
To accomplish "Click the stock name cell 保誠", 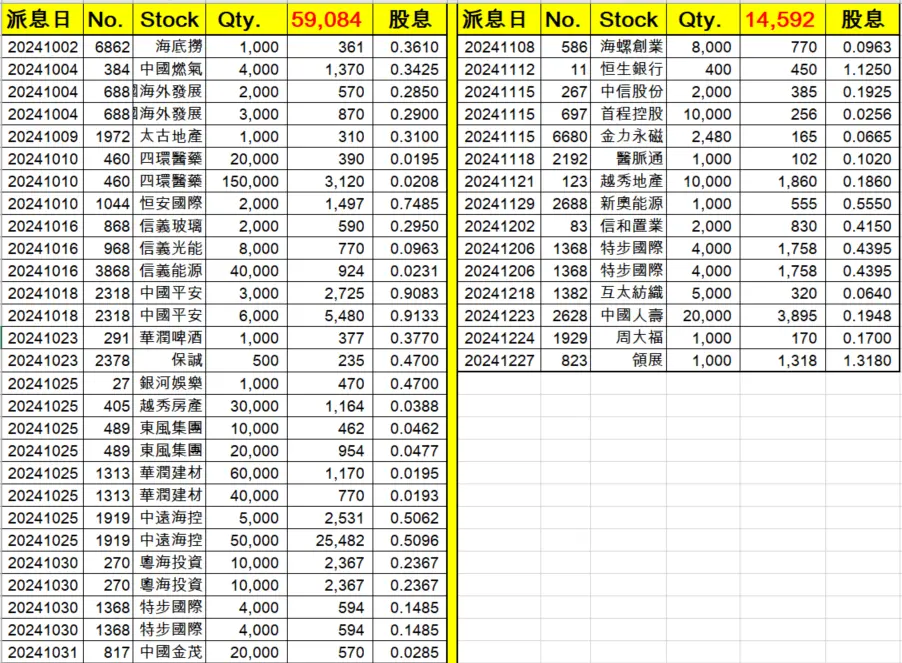I will tap(169, 361).
